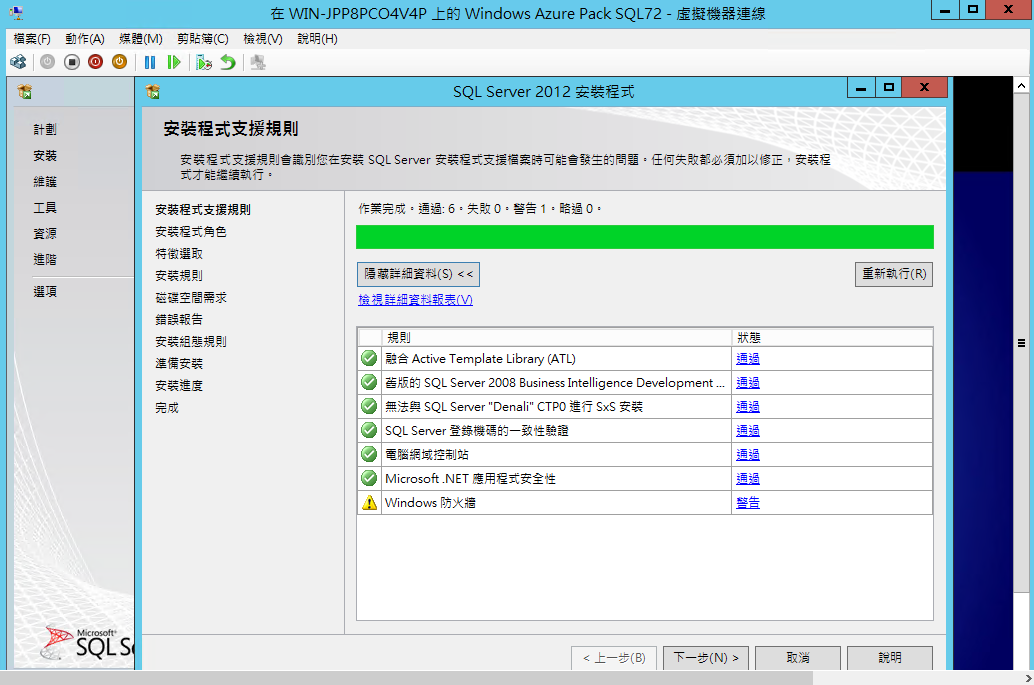Click 下一步(N) to continue setup

(706, 657)
